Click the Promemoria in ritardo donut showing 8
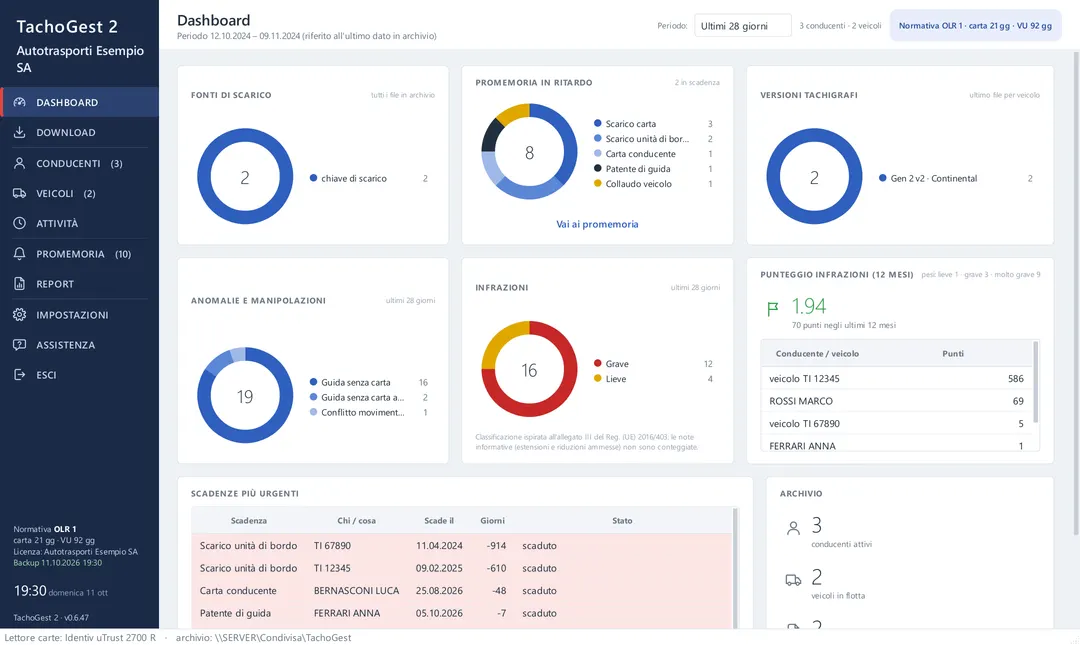 click(529, 152)
